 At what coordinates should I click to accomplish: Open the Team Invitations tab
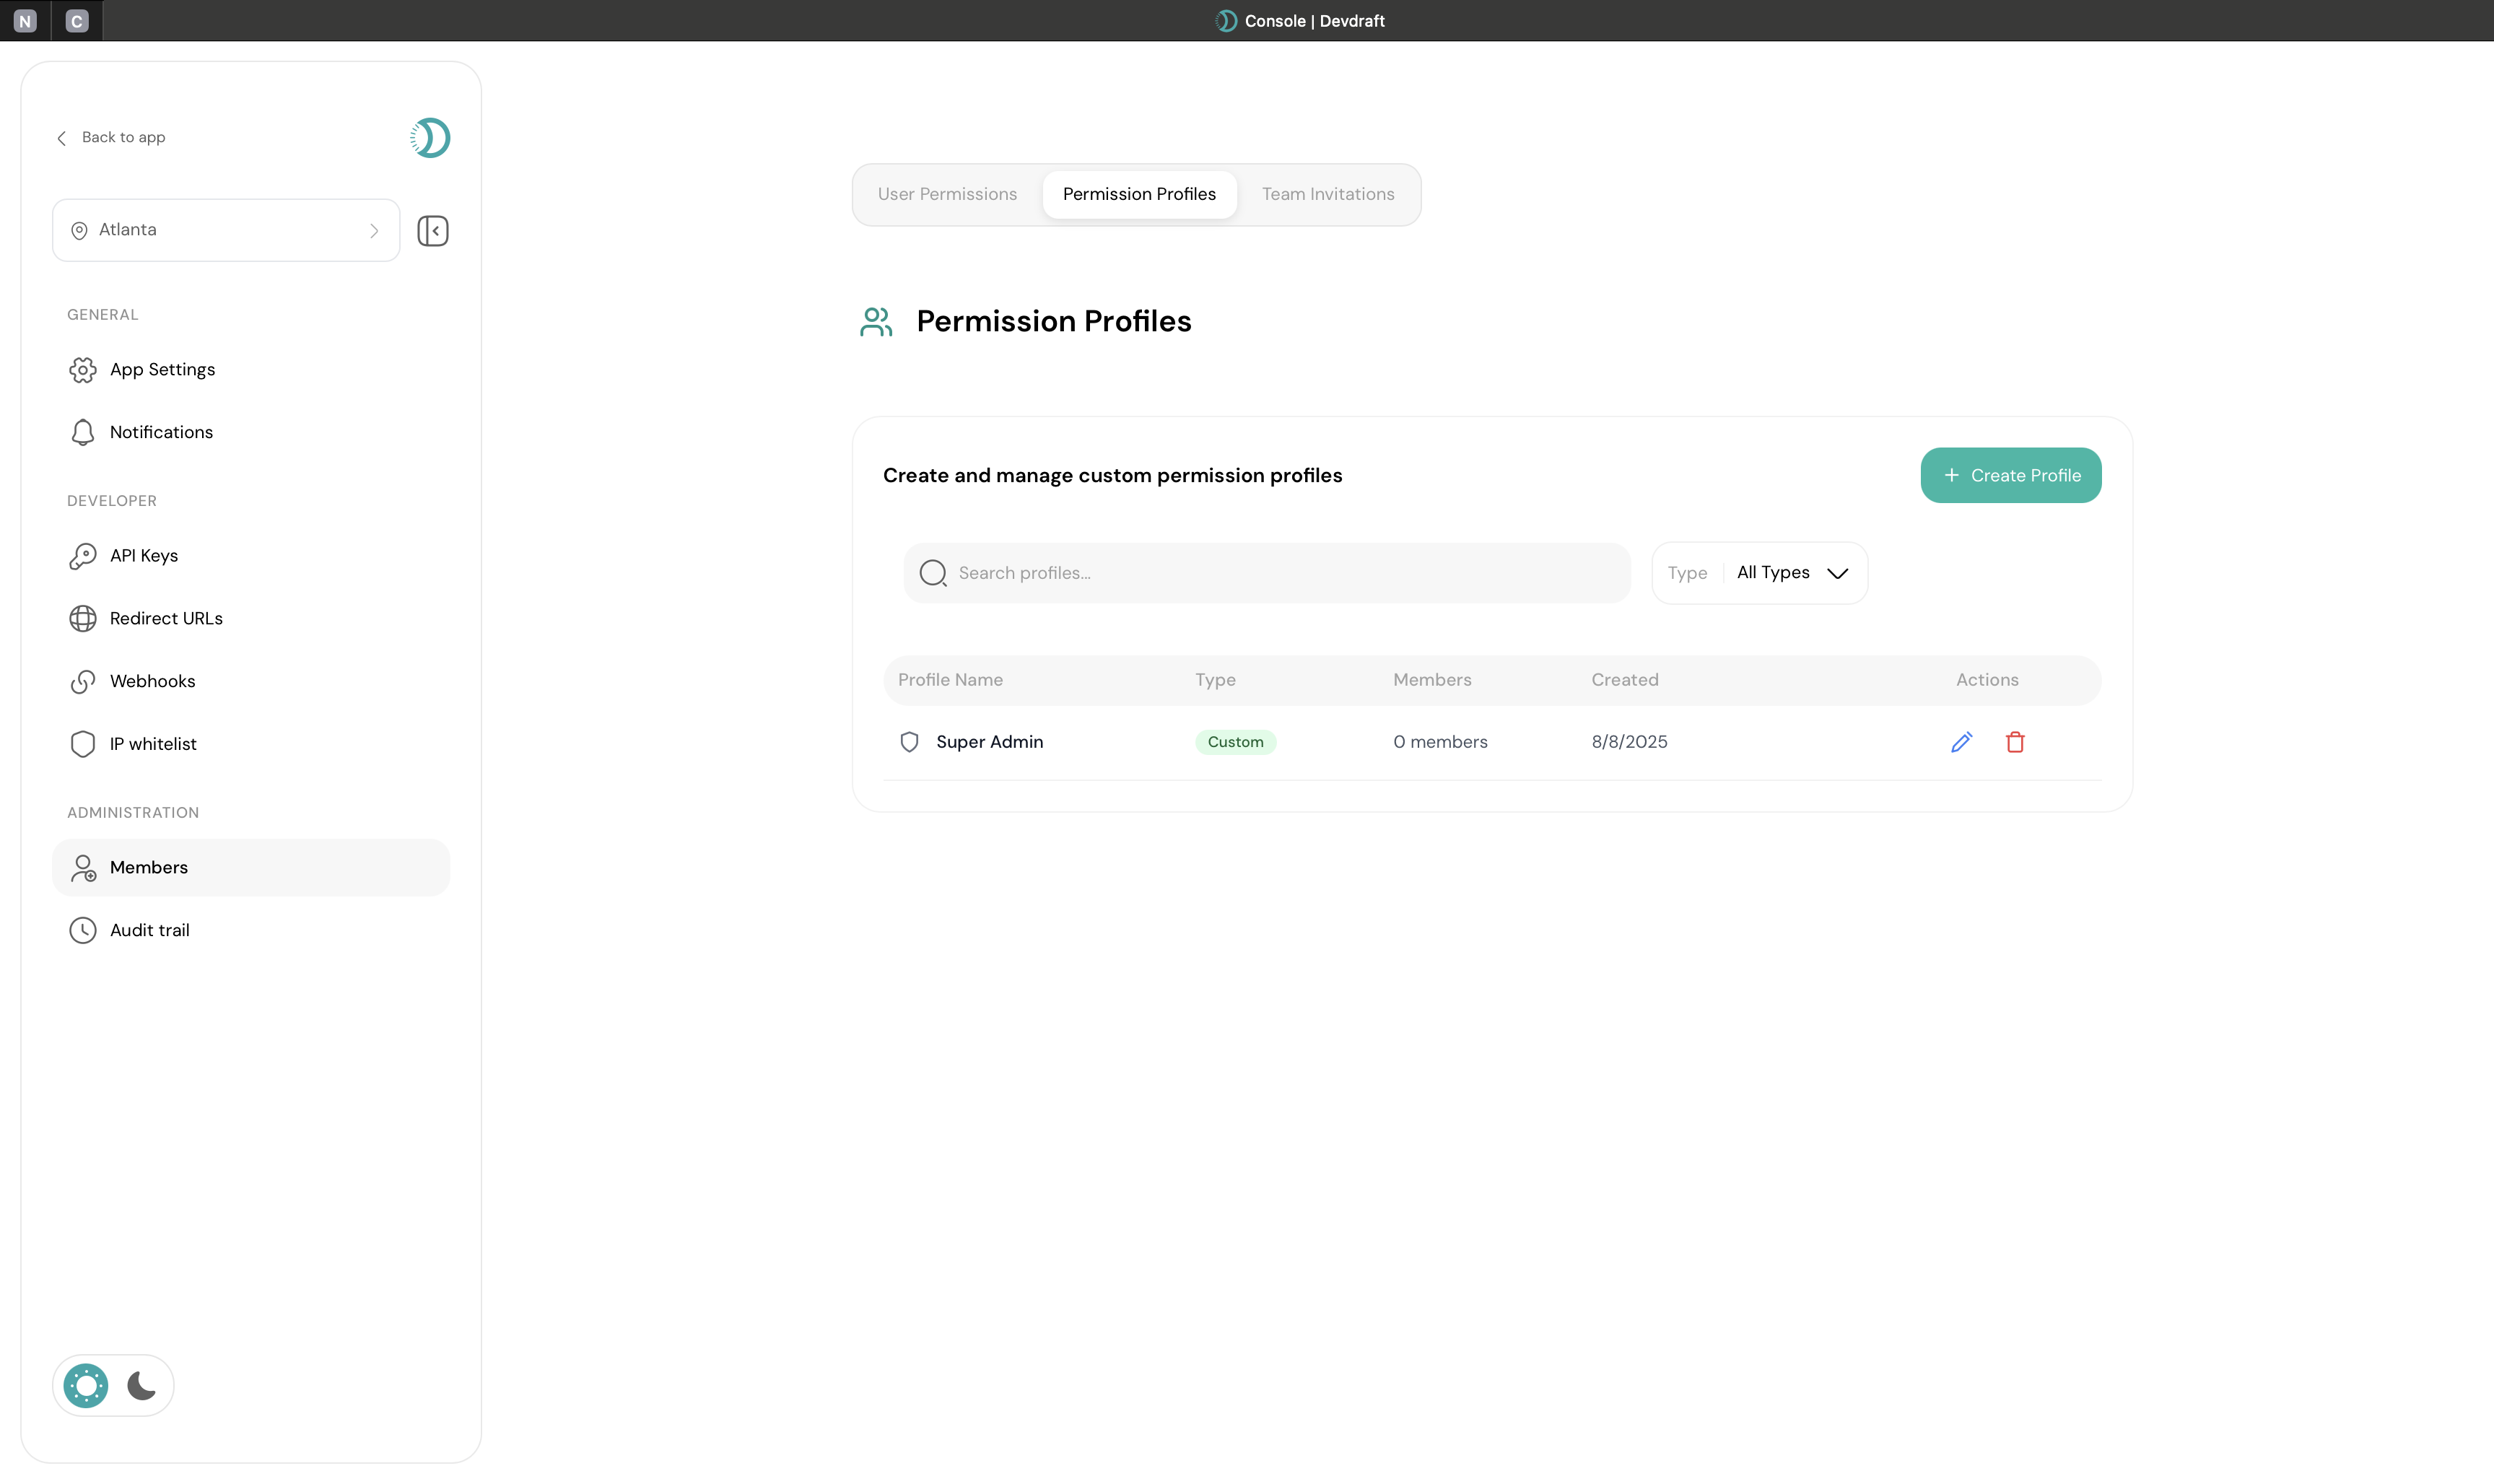1327,194
